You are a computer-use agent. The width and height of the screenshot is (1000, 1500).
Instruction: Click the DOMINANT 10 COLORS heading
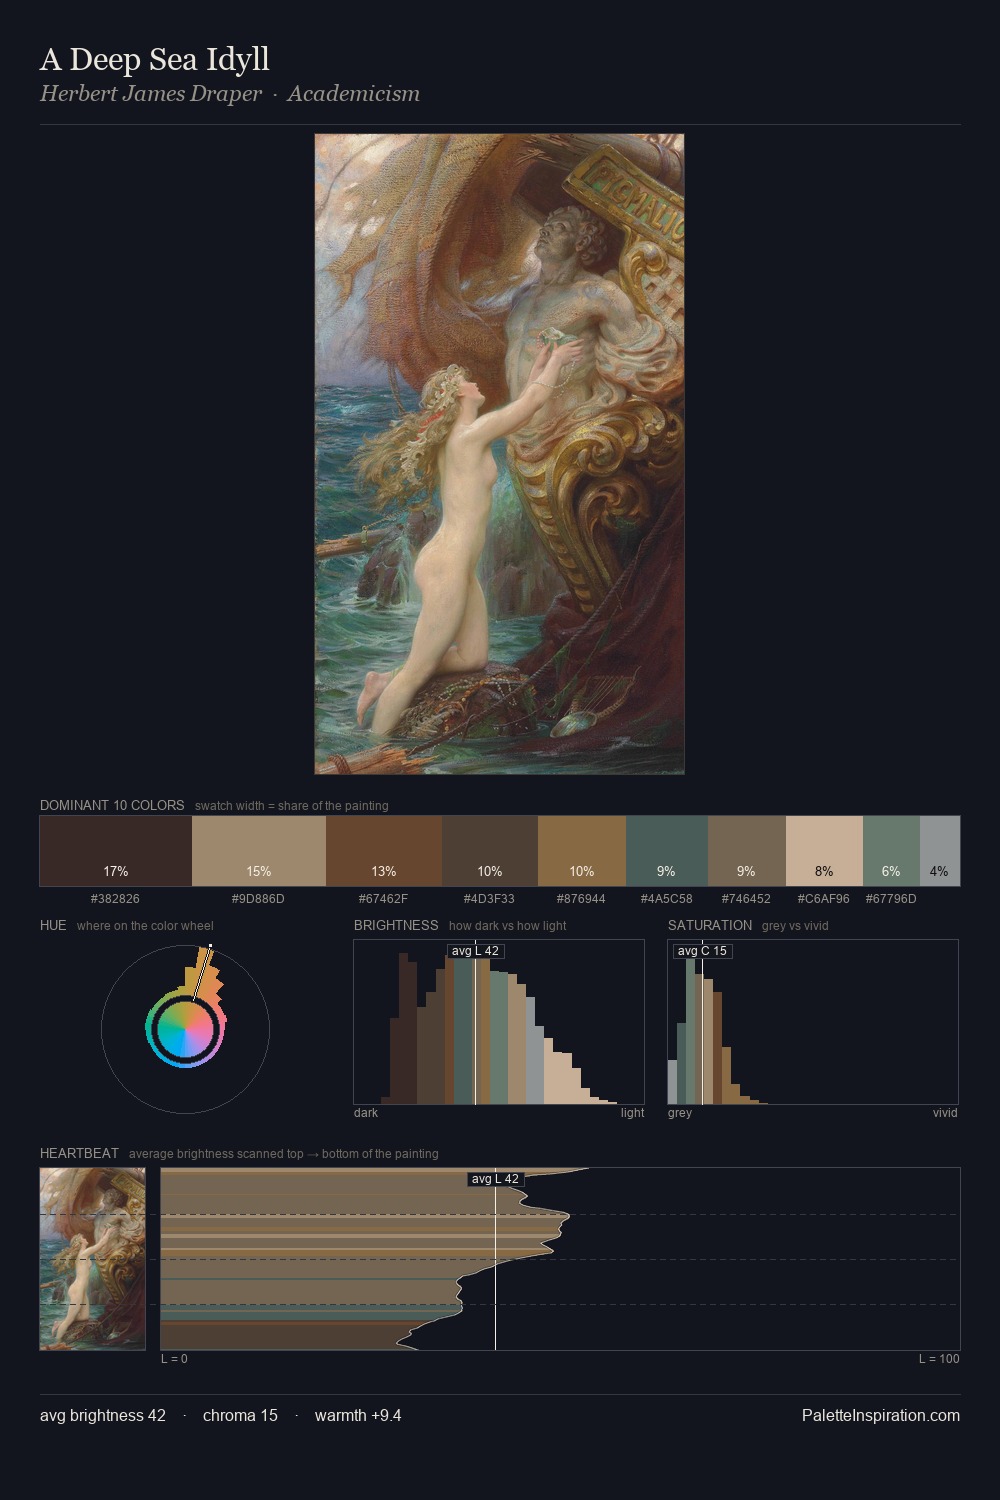112,805
